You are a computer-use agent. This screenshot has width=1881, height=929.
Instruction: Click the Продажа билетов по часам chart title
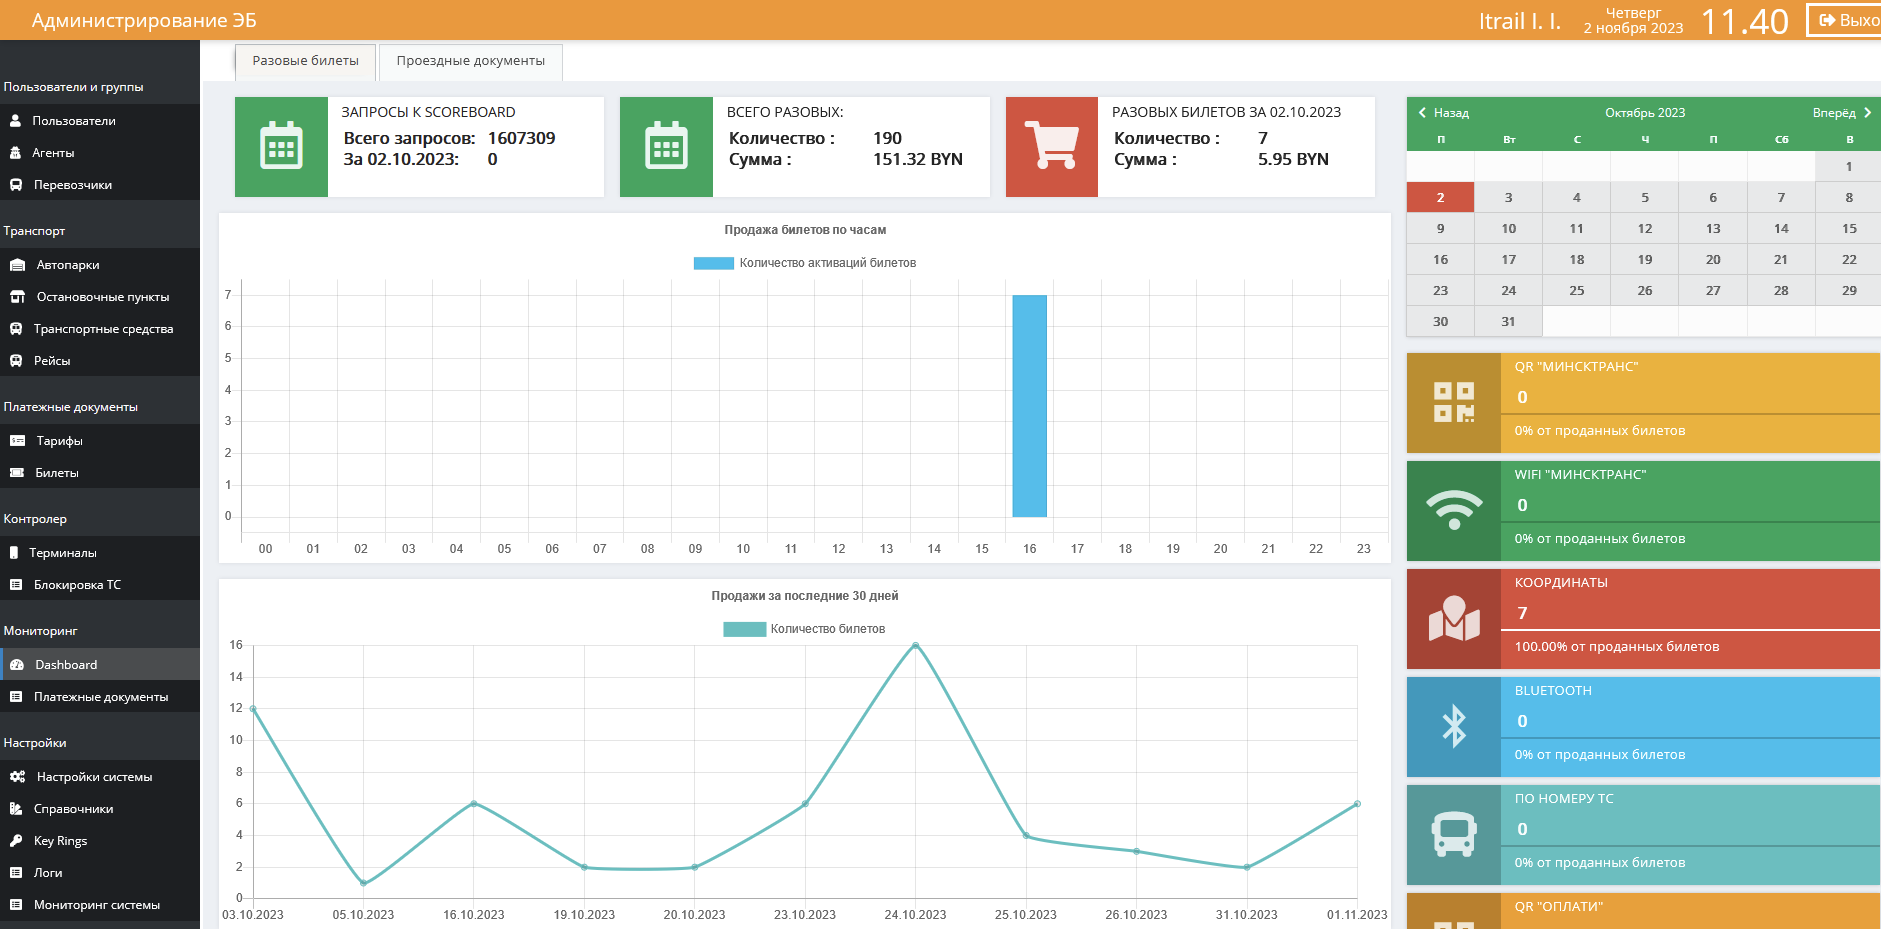coord(805,230)
